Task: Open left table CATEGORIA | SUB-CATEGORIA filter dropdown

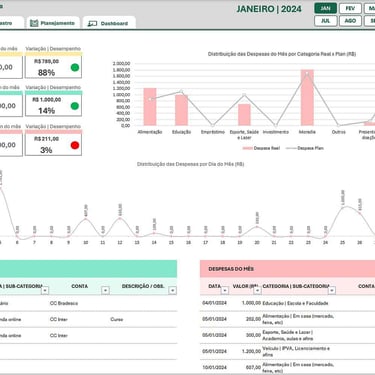Action: tap(45, 290)
